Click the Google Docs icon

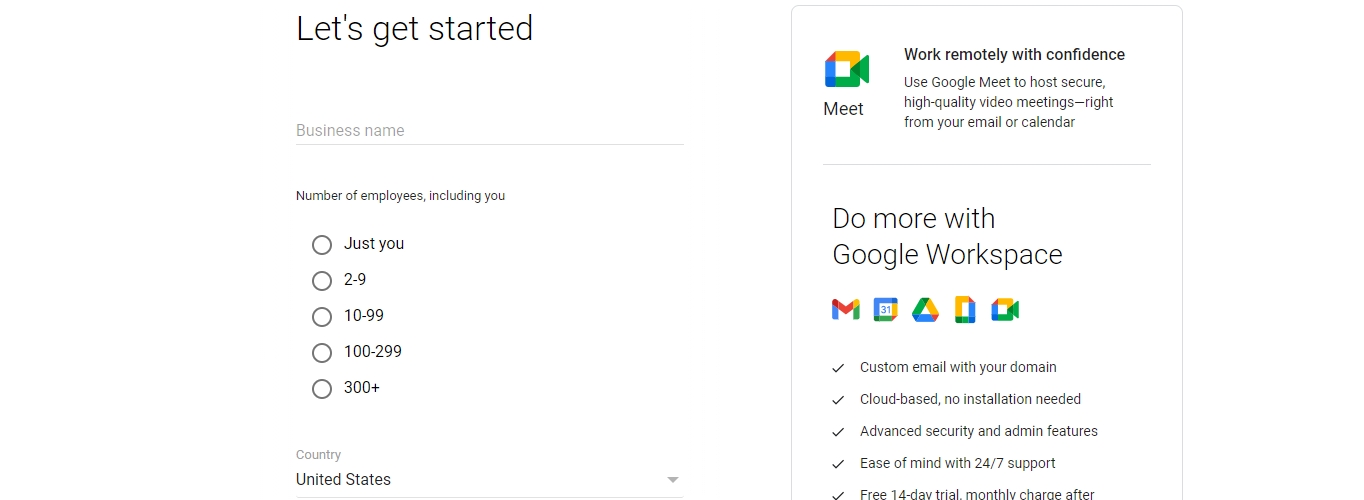[965, 310]
